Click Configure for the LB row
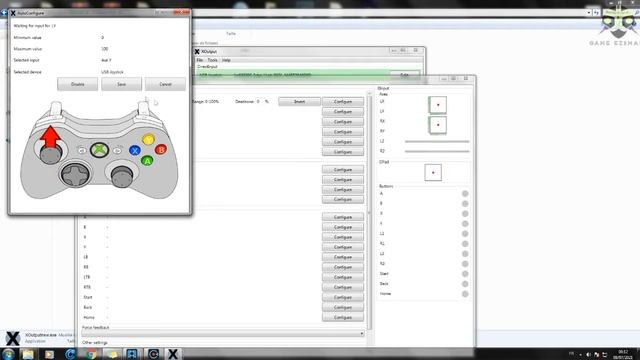640x360 pixels. [x=343, y=257]
